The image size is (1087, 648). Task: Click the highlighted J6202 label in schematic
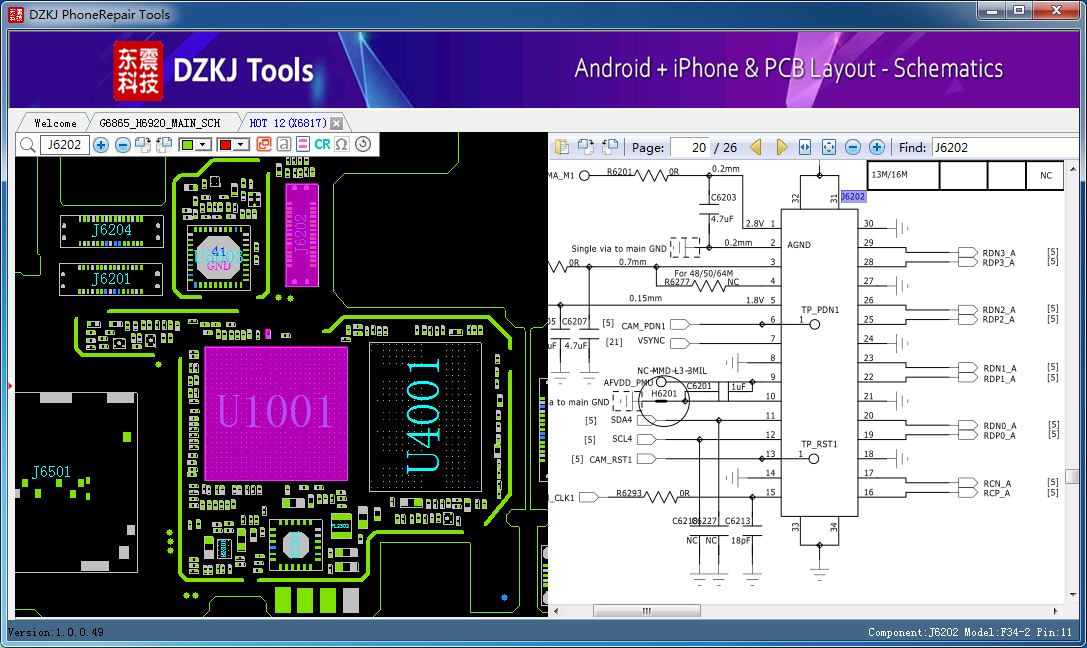point(853,196)
